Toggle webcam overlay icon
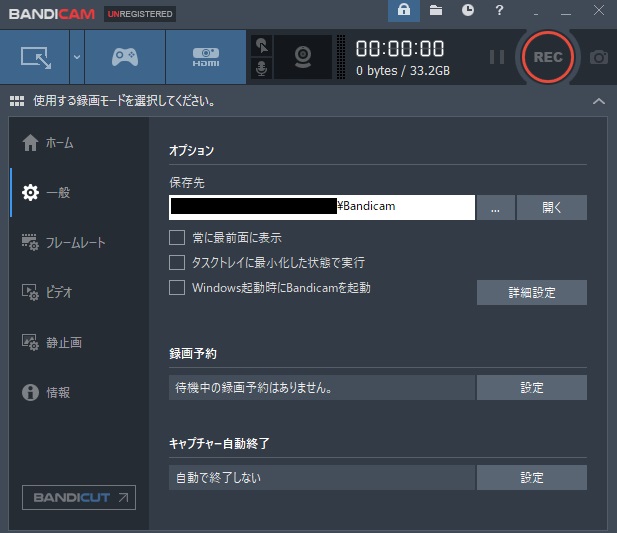The image size is (617, 533). 303,57
